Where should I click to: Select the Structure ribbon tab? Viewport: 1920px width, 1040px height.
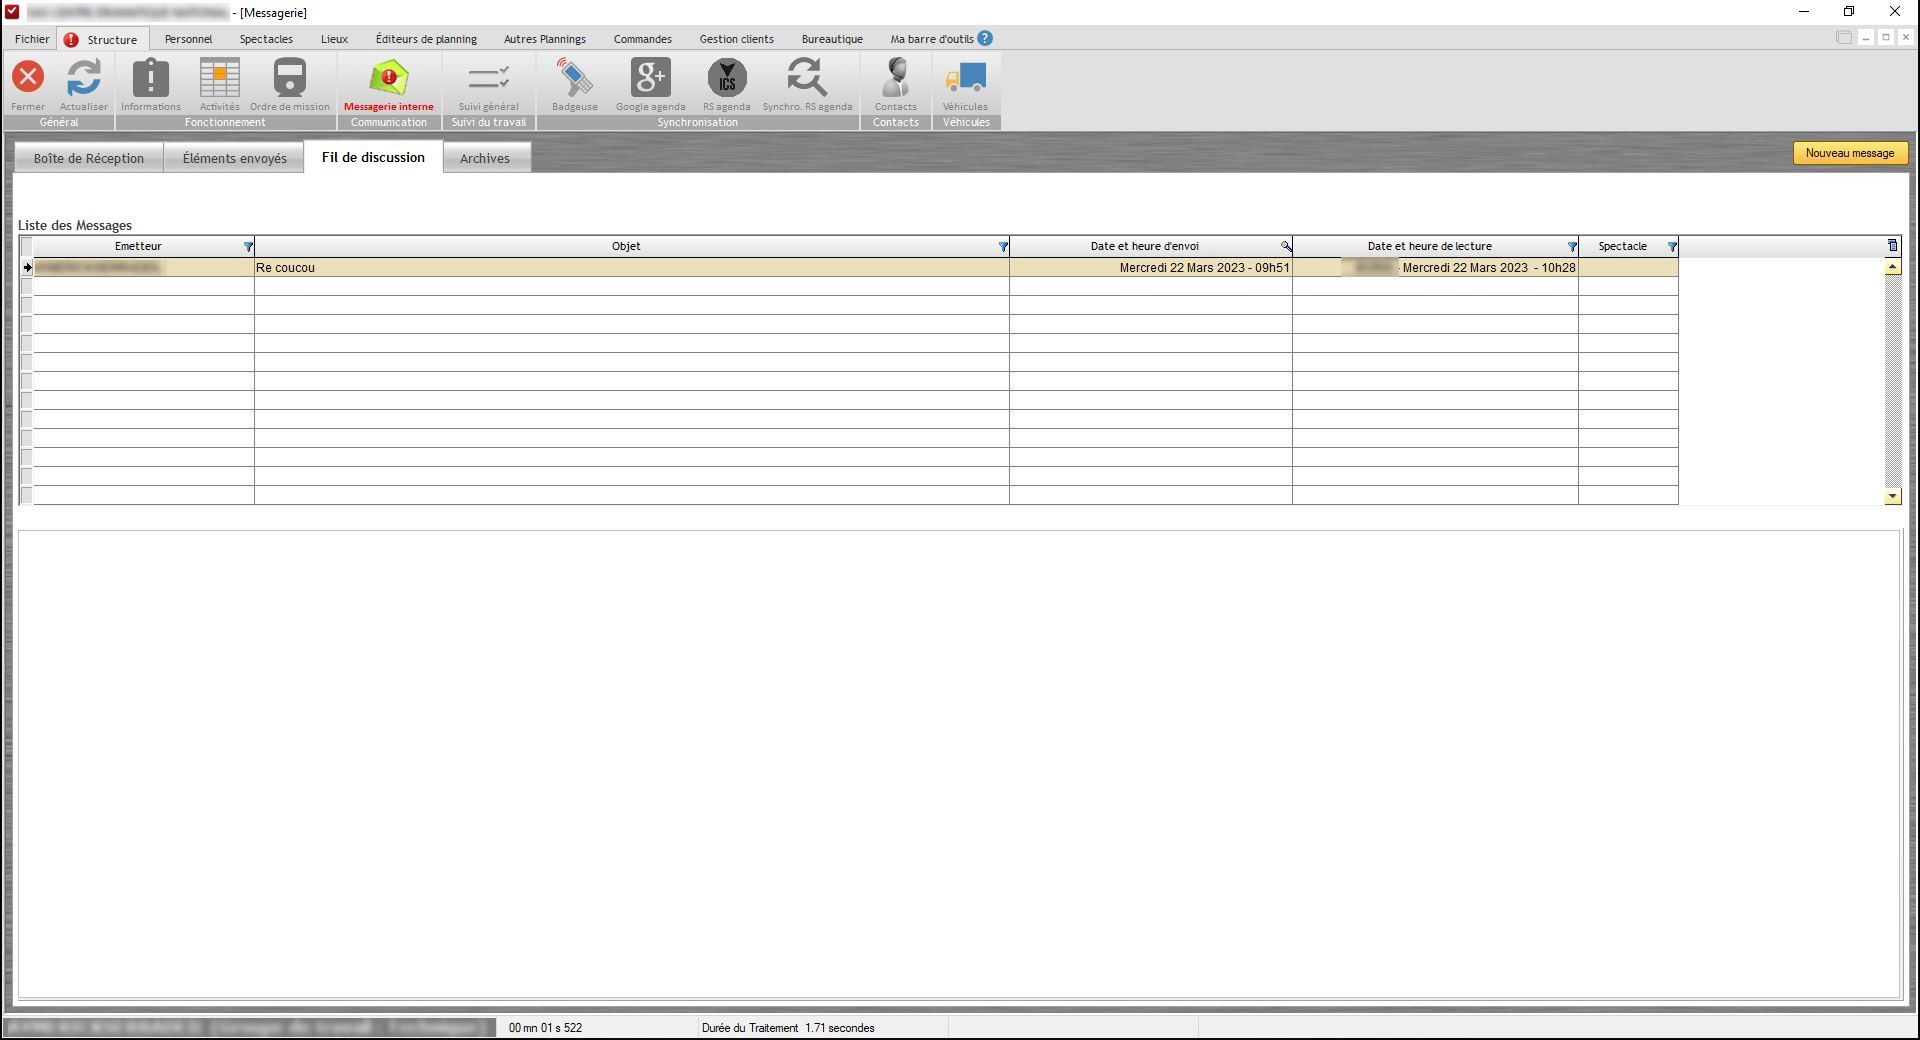[103, 39]
